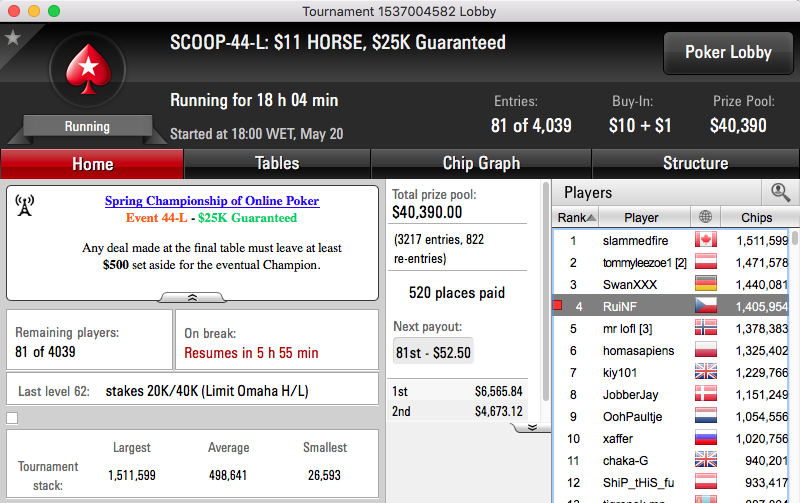Click the Buy-In $10 + $1 value
The image size is (800, 503).
pyautogui.click(x=640, y=125)
